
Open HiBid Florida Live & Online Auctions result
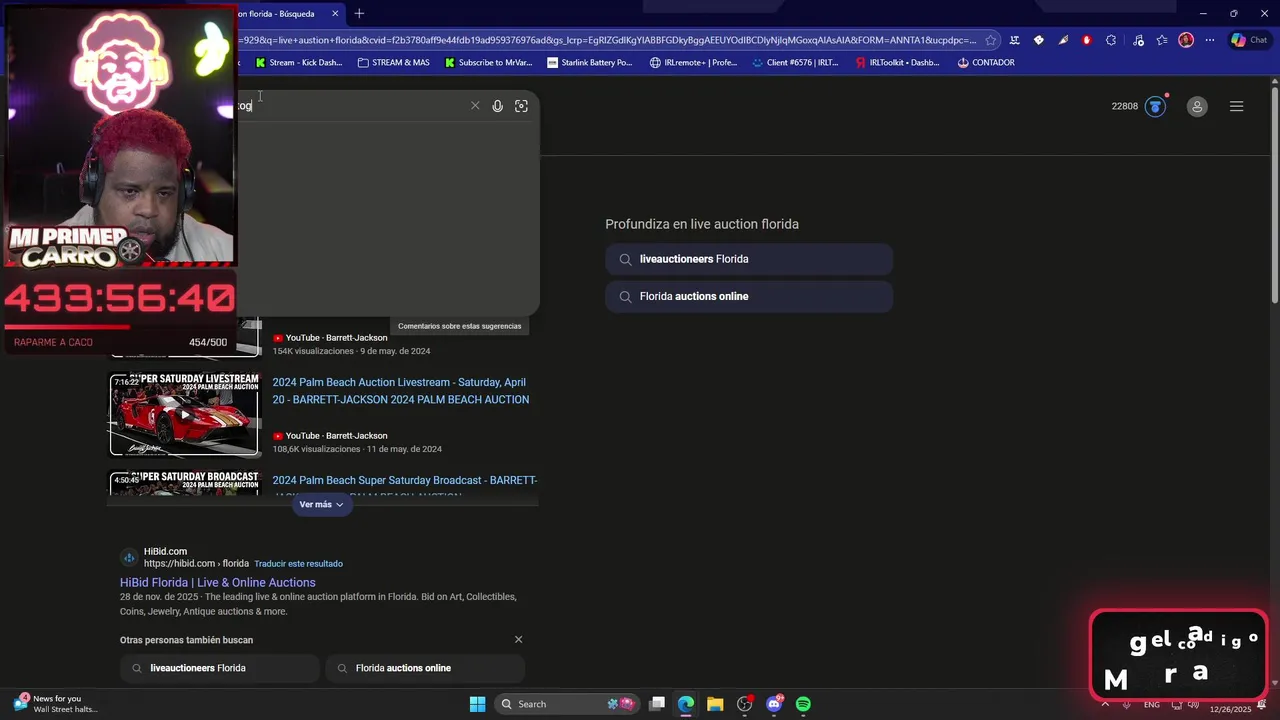[x=218, y=582]
